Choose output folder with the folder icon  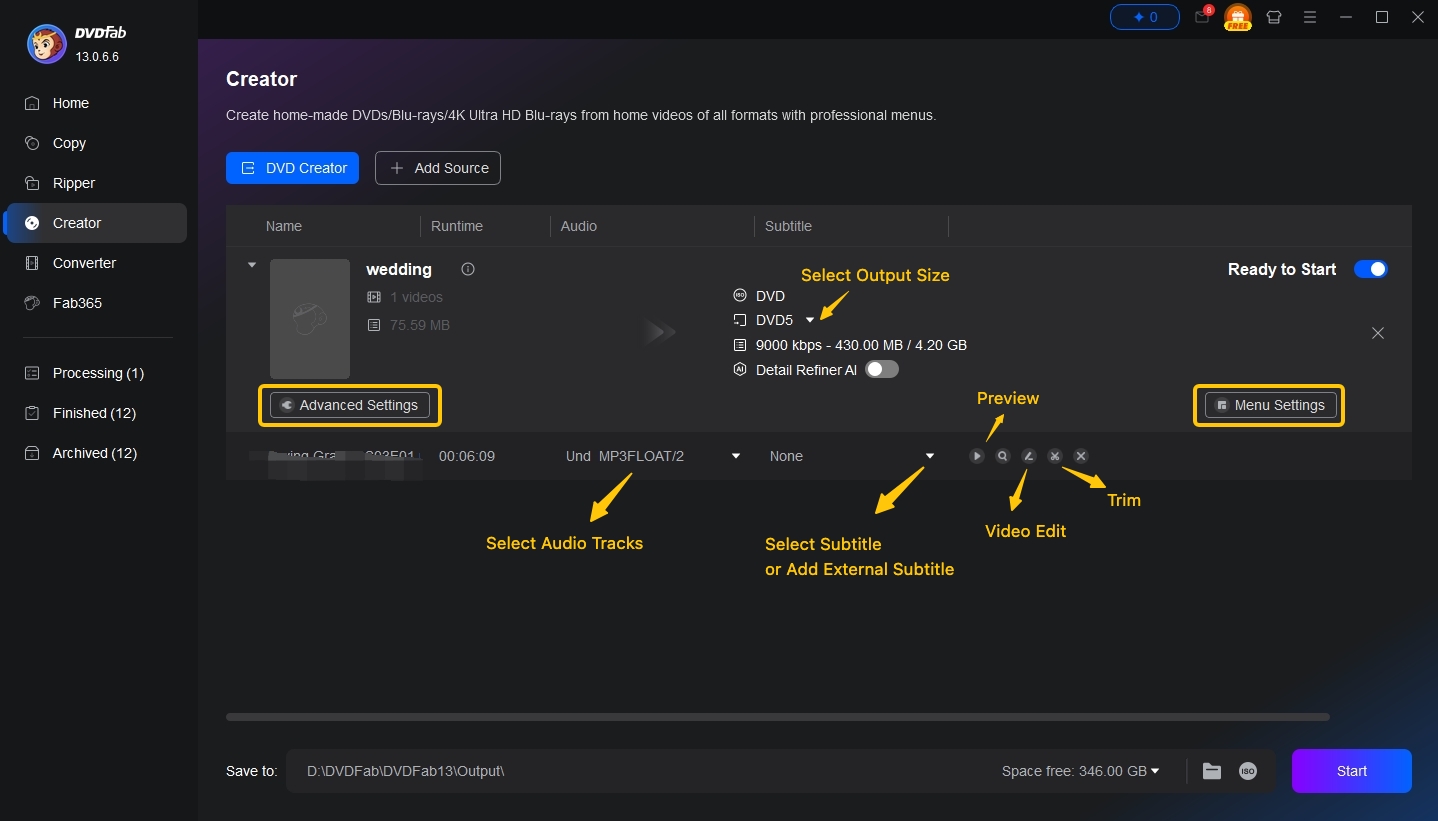pos(1212,771)
